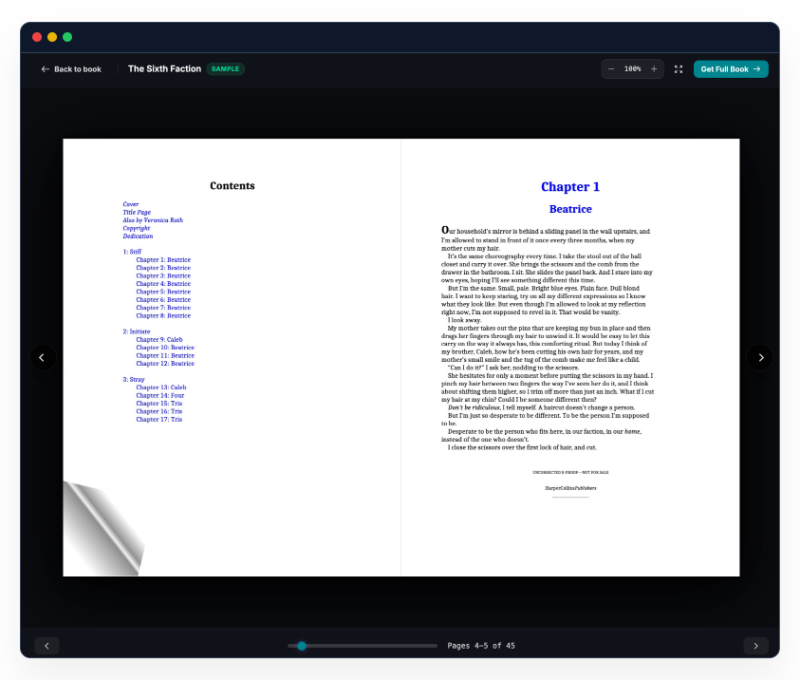Enter fullscreen reading mode

pyautogui.click(x=679, y=69)
